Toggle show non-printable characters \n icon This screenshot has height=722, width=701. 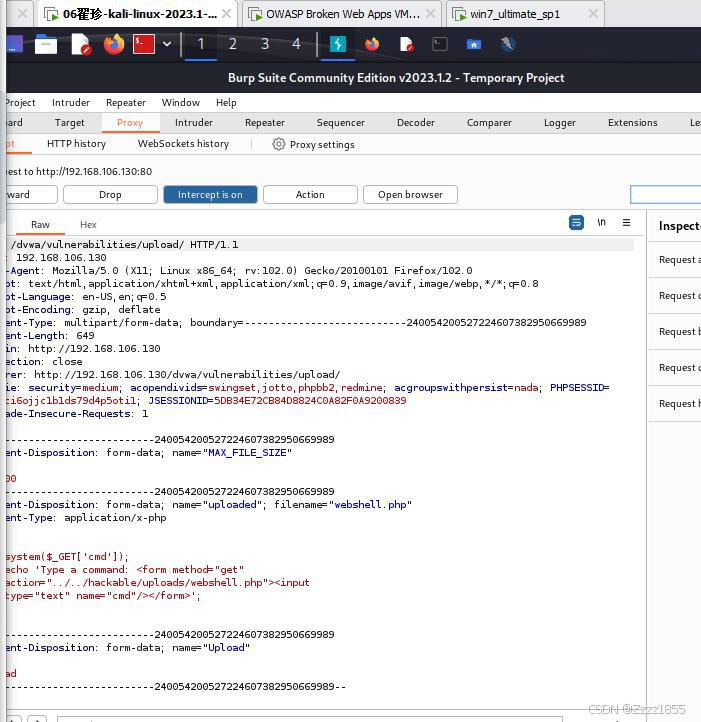coord(602,222)
